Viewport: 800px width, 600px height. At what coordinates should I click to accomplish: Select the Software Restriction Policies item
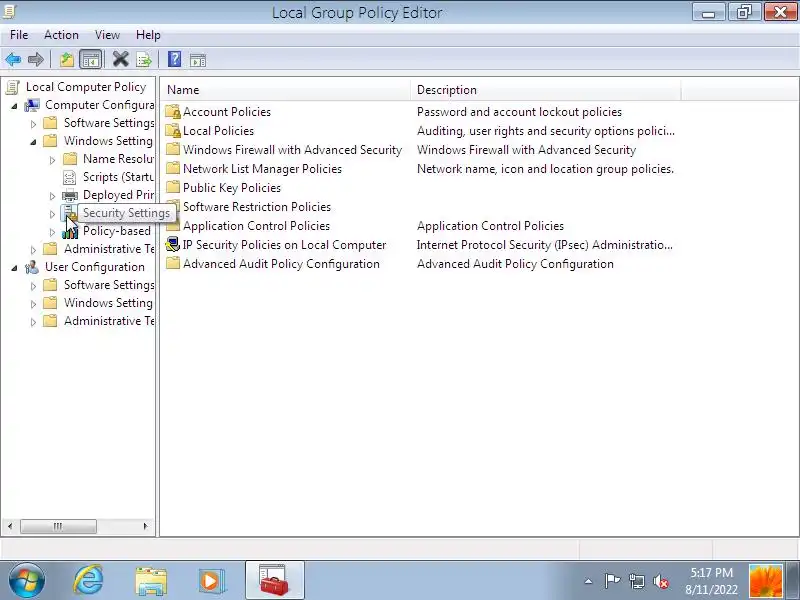point(257,207)
